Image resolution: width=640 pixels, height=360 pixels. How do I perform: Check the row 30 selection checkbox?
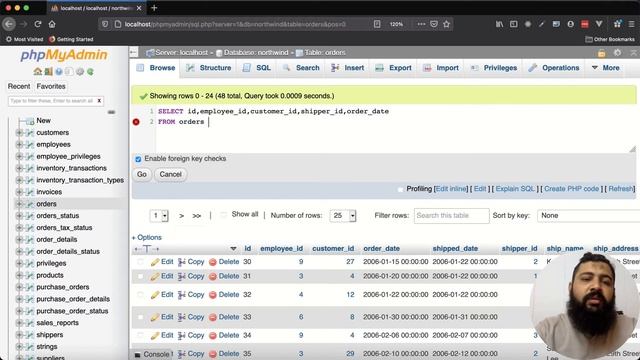click(x=140, y=262)
